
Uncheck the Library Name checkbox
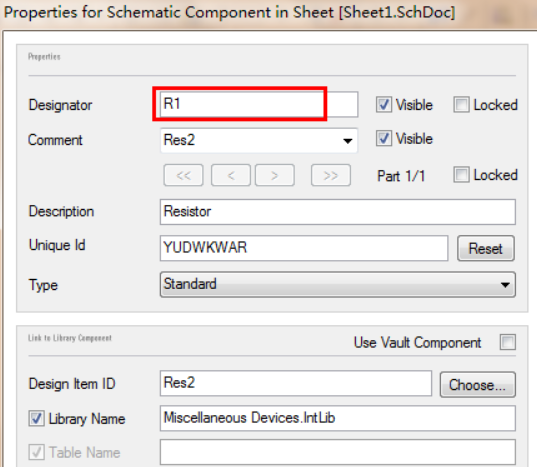pos(36,418)
